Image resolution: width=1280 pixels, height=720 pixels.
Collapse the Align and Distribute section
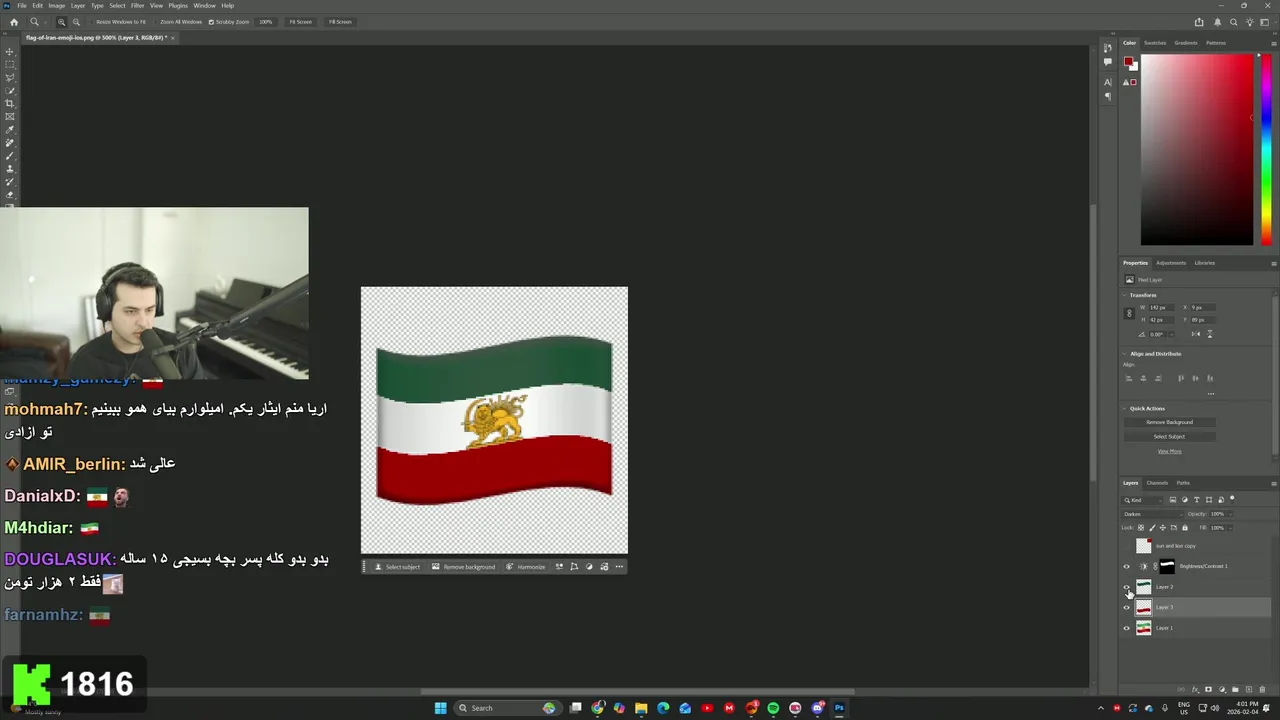tap(1124, 354)
